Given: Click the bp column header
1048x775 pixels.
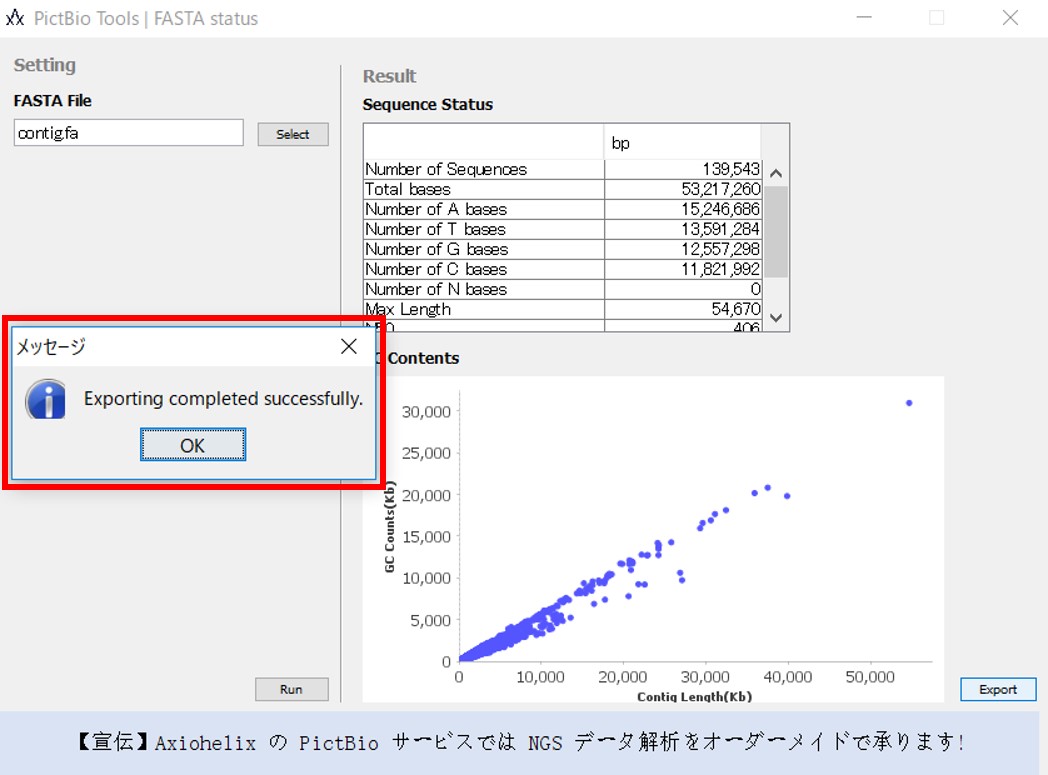Looking at the screenshot, I should [682, 143].
